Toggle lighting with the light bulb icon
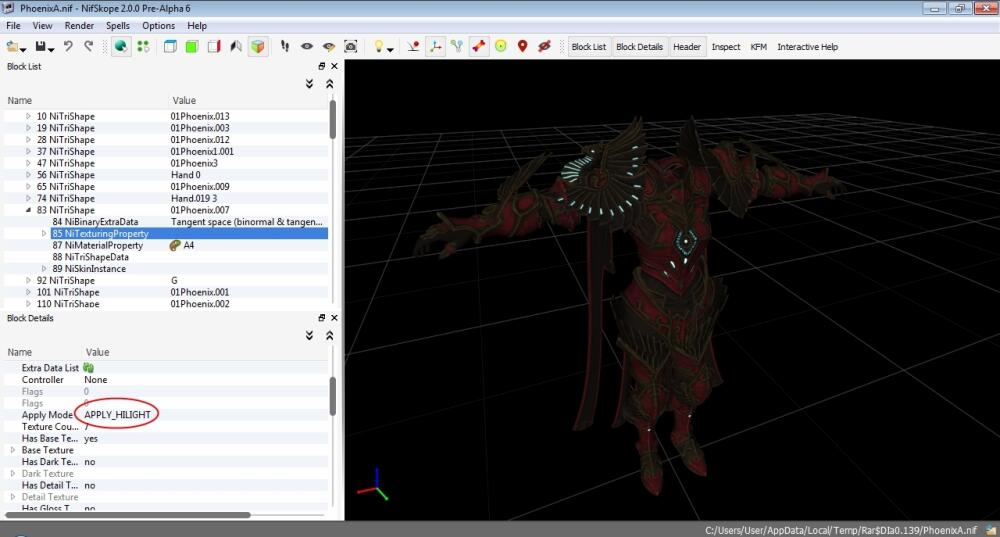Screen dimensions: 1000x537 (379, 46)
